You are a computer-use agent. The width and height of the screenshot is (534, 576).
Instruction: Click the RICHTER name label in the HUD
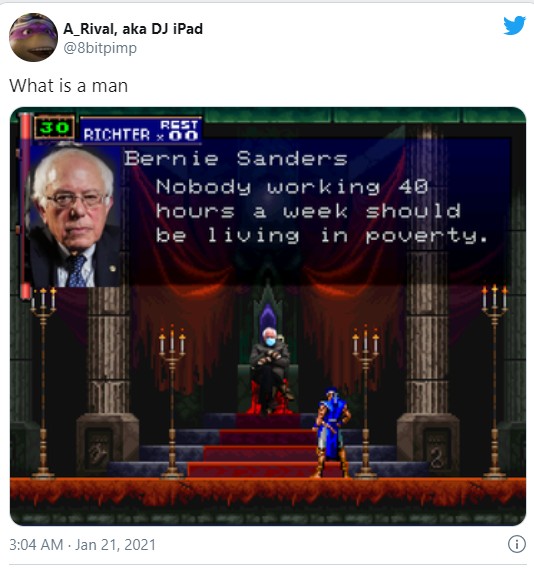(116, 135)
